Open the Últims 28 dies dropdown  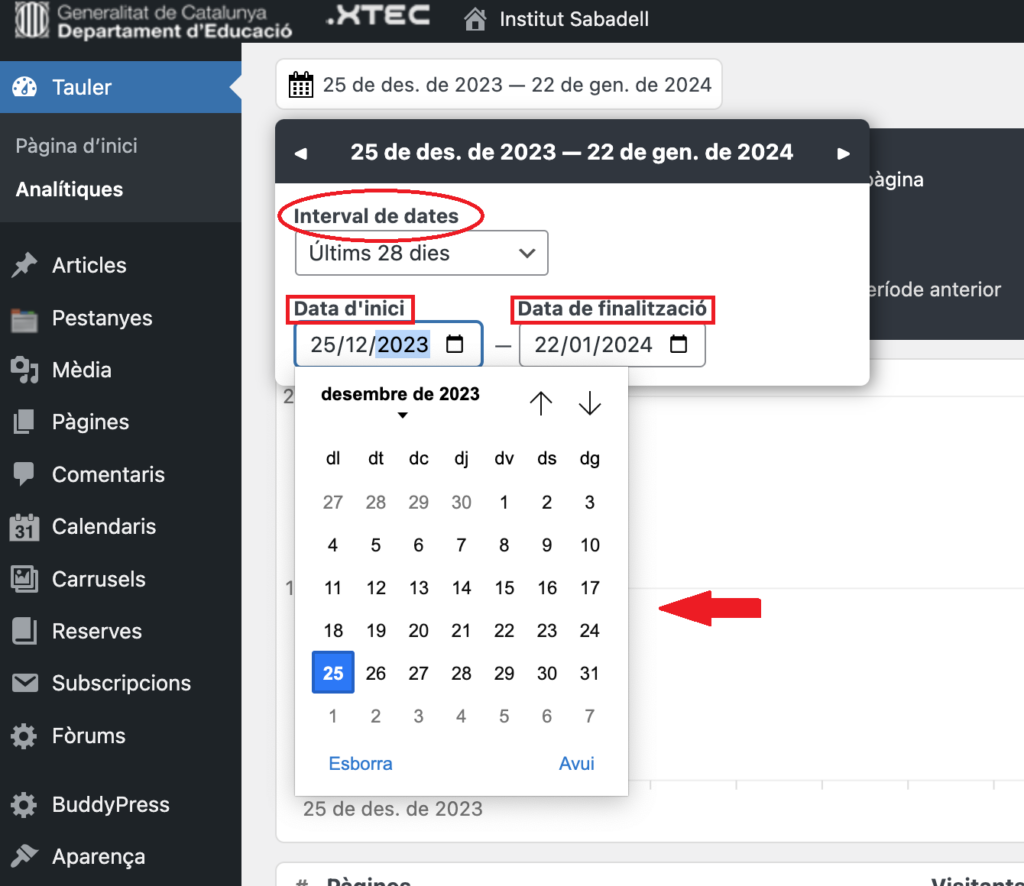pos(421,253)
